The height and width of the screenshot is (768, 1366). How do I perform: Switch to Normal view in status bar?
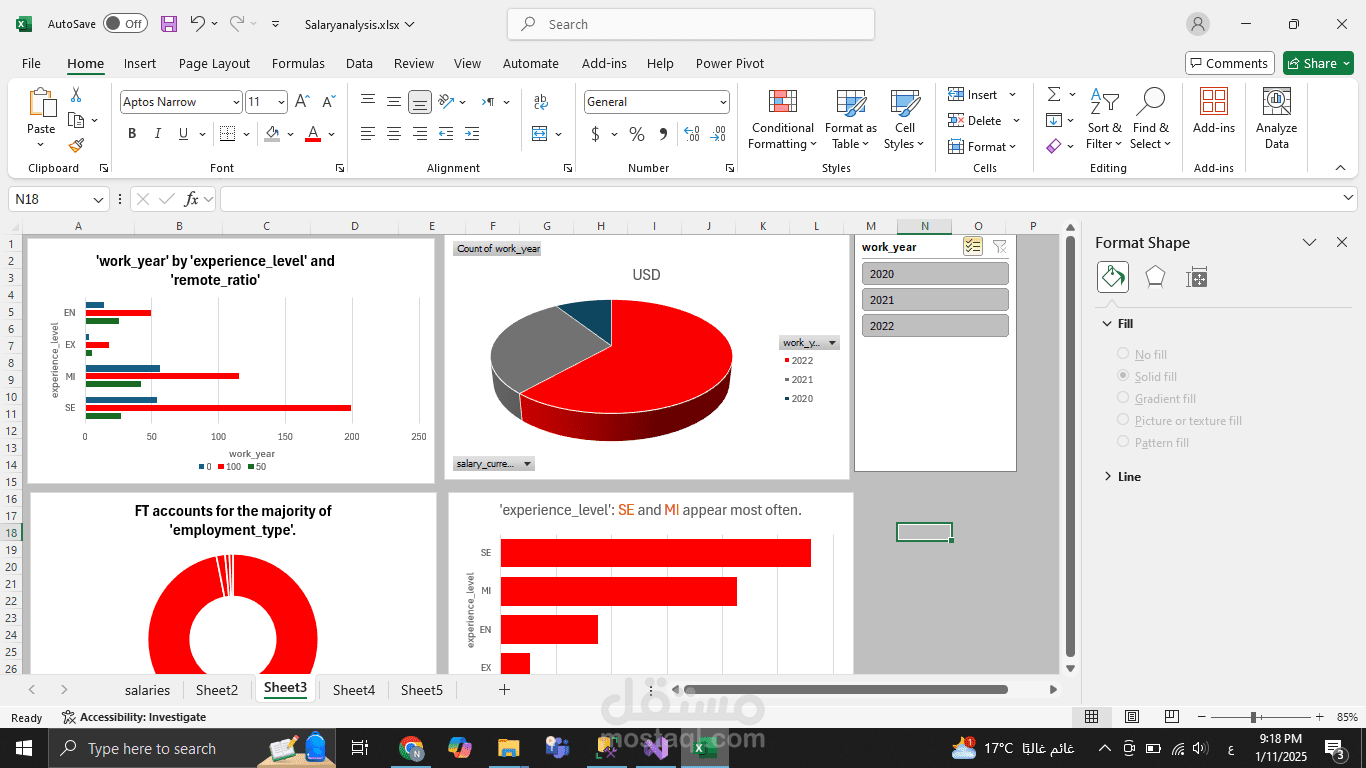[1092, 717]
